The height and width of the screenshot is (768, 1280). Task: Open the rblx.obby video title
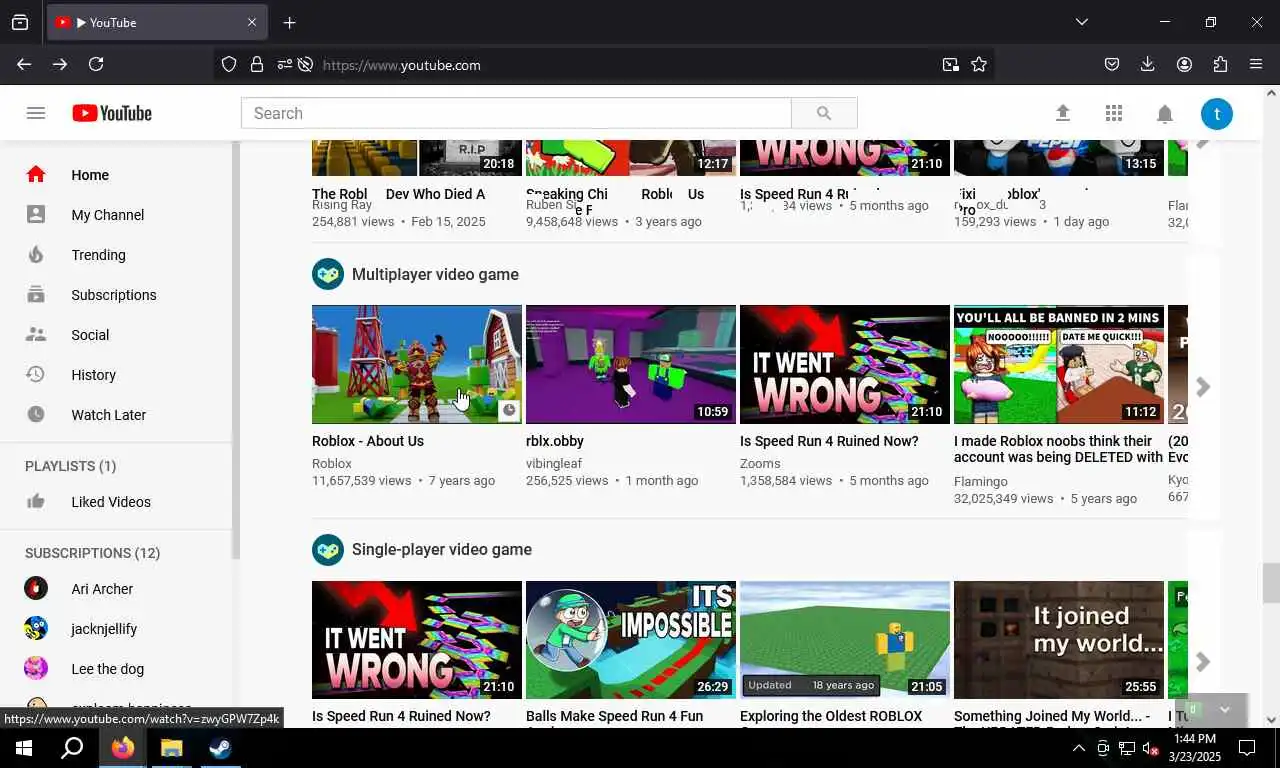pyautogui.click(x=555, y=441)
